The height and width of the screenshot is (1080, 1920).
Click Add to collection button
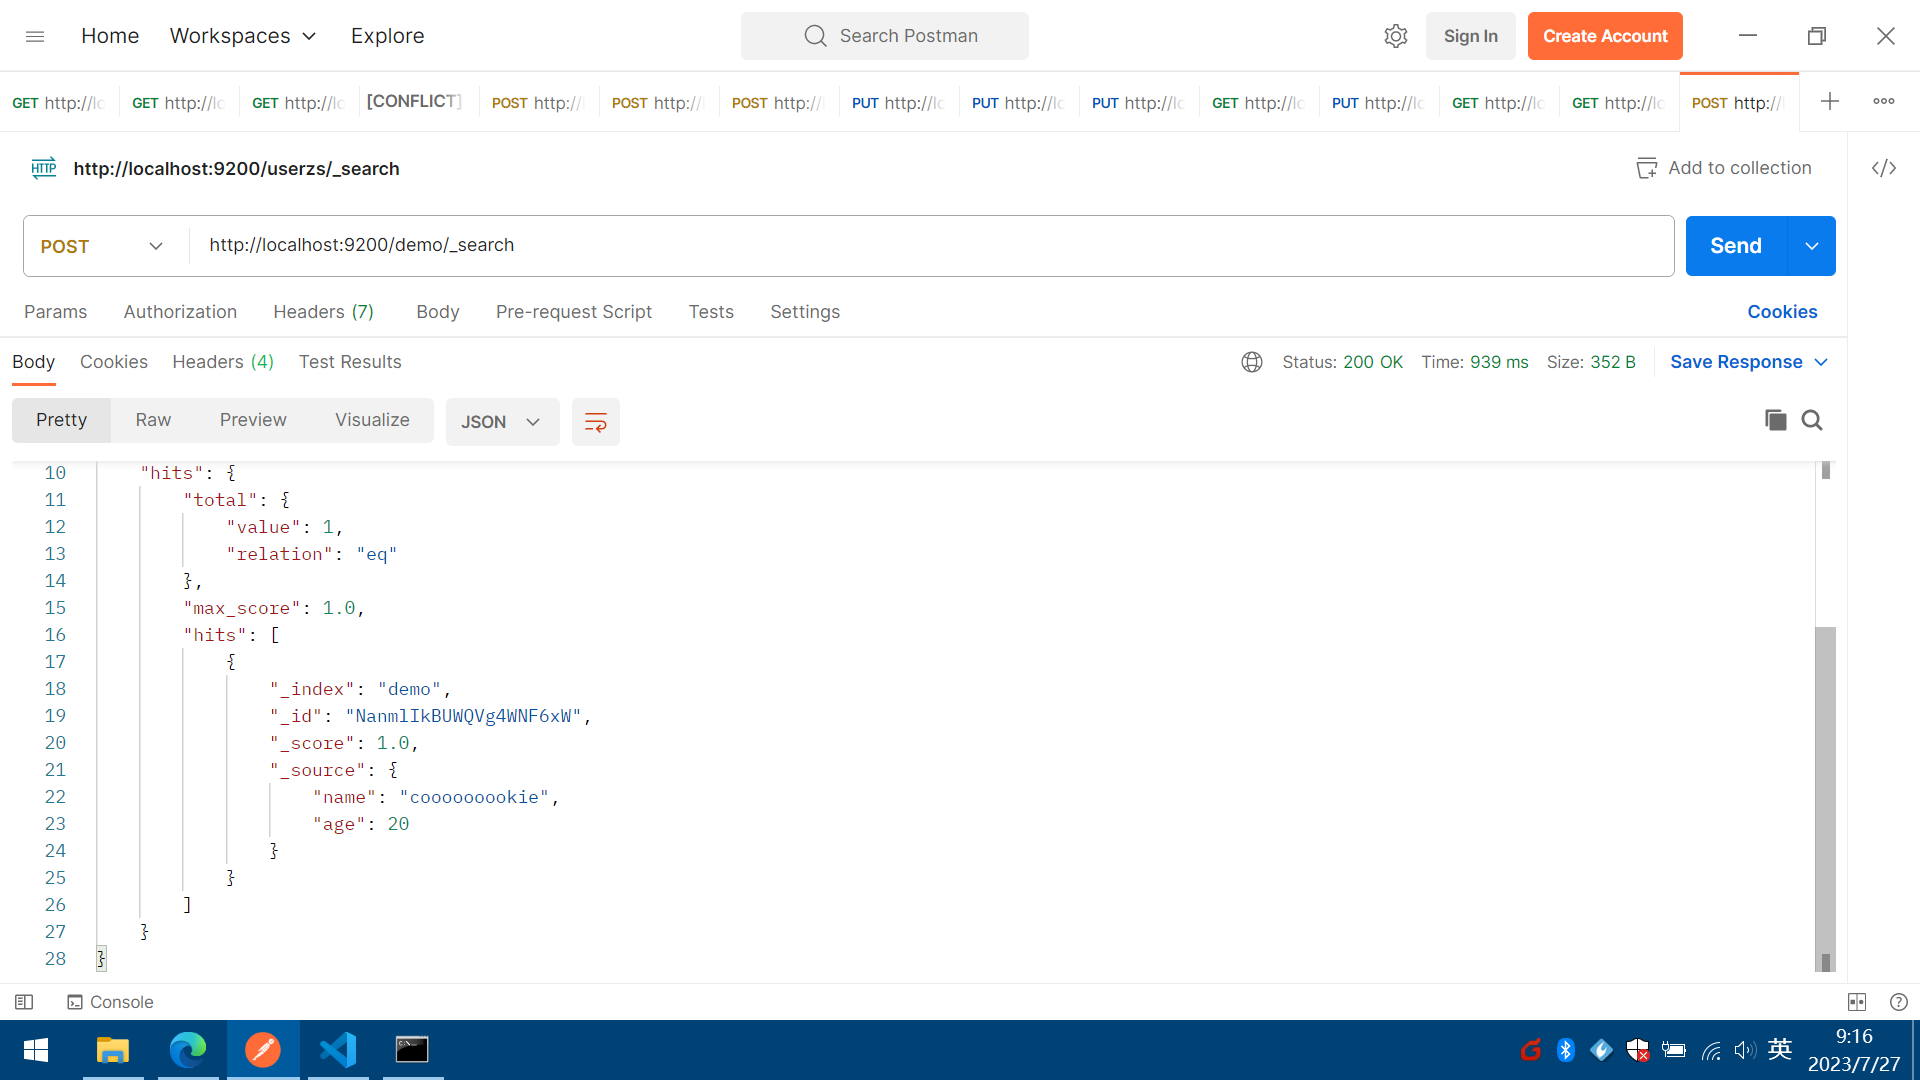coord(1723,168)
